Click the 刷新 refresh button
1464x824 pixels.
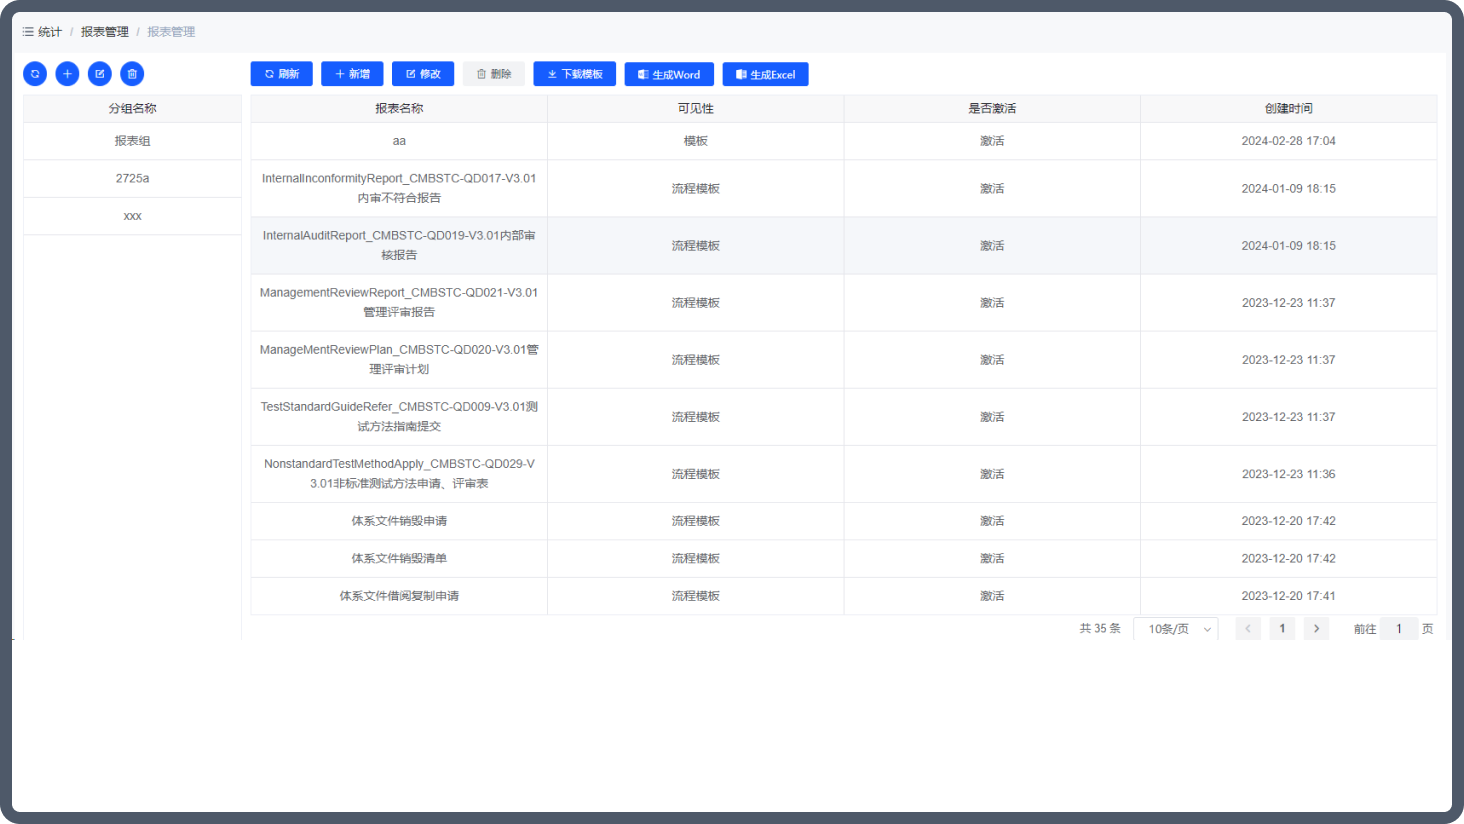pos(282,74)
